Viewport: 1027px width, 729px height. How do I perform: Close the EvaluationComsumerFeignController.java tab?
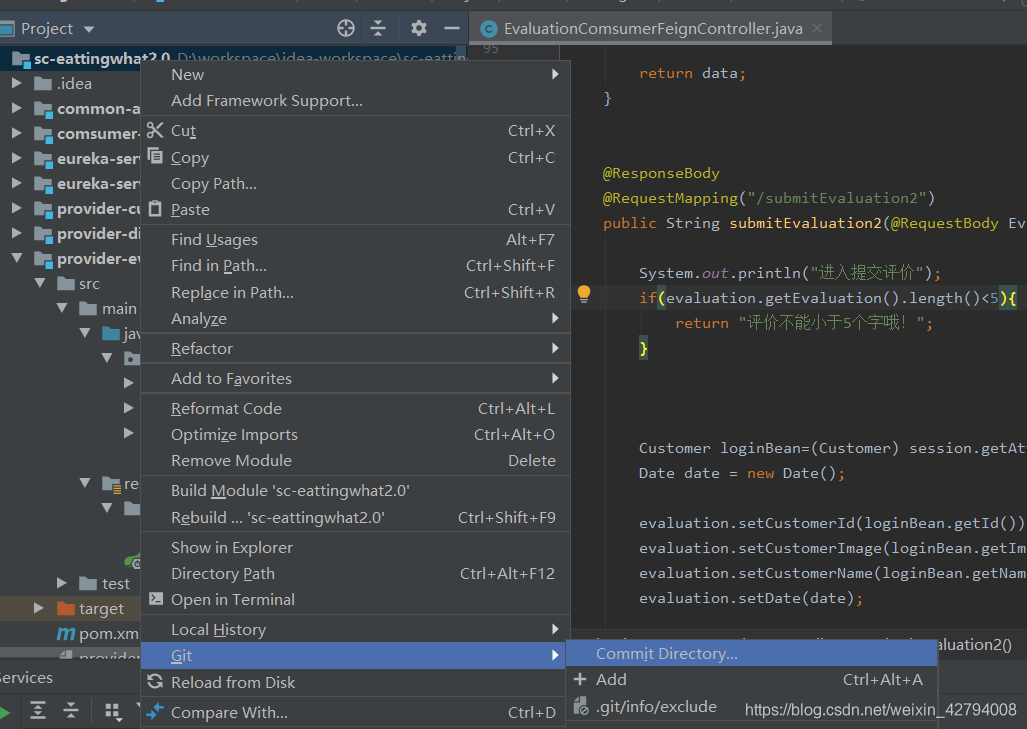pyautogui.click(x=817, y=28)
